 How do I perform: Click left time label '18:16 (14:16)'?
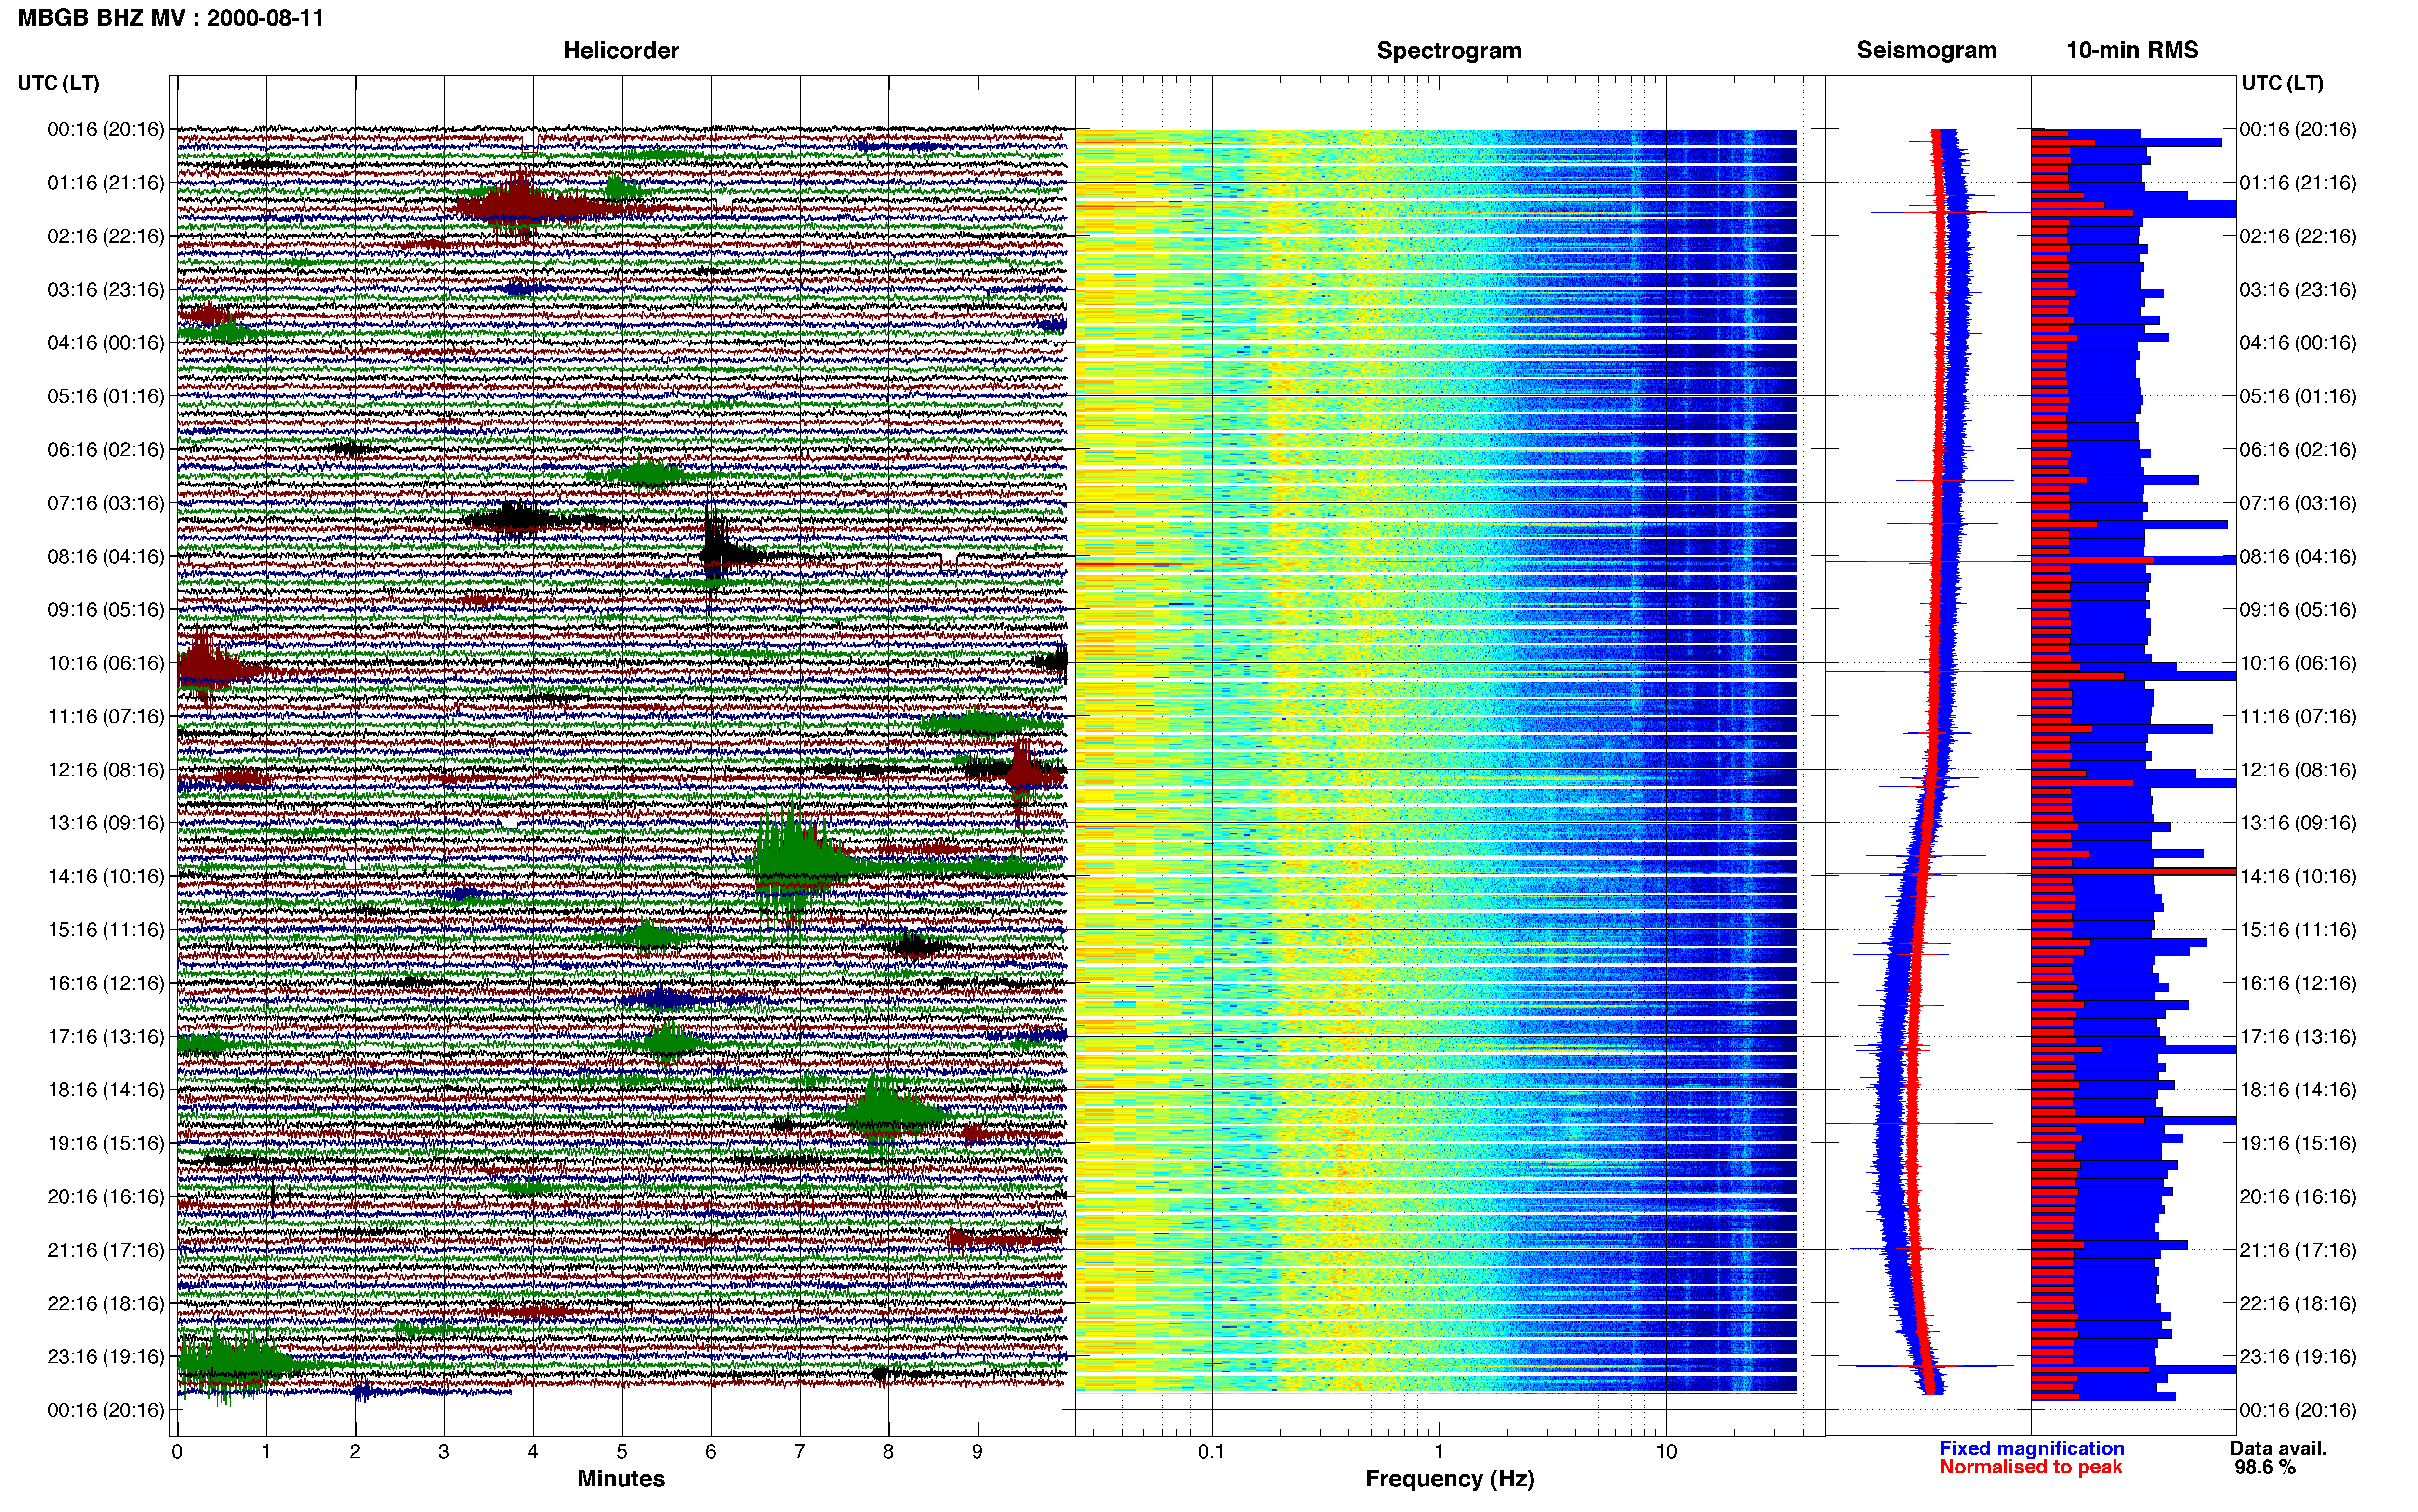click(x=106, y=1090)
